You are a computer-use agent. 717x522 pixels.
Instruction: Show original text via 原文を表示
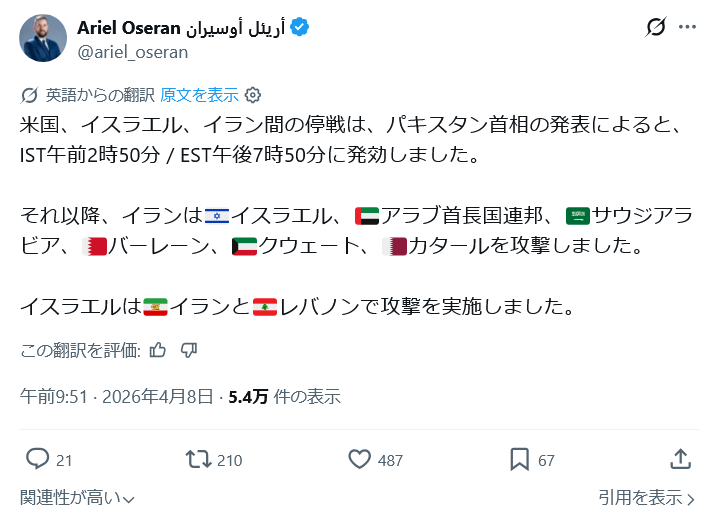(199, 95)
